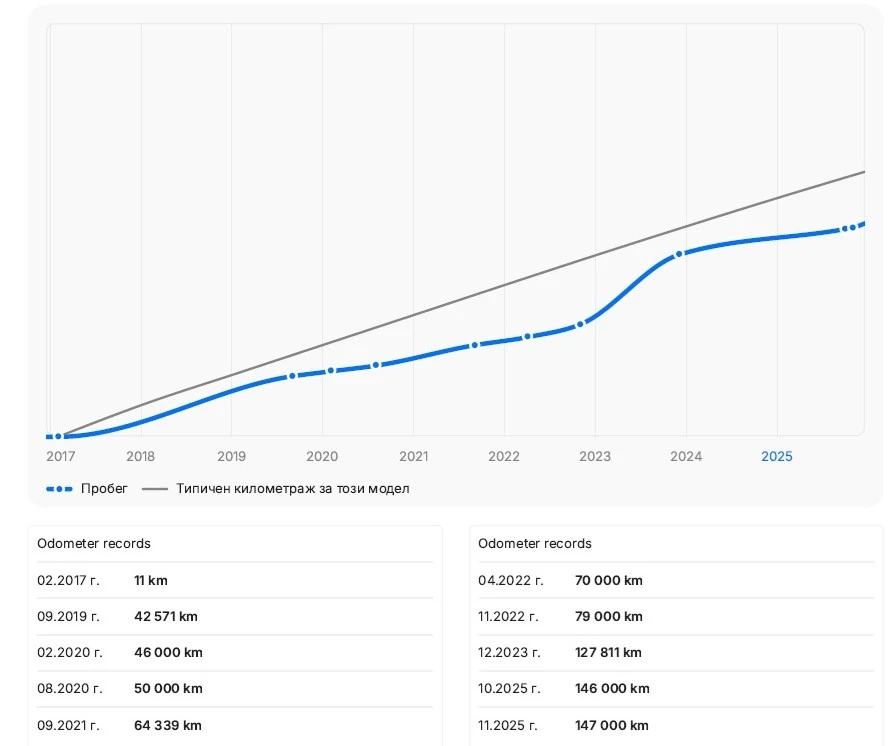
Task: Click the 2020 year axis label
Action: [x=322, y=457]
